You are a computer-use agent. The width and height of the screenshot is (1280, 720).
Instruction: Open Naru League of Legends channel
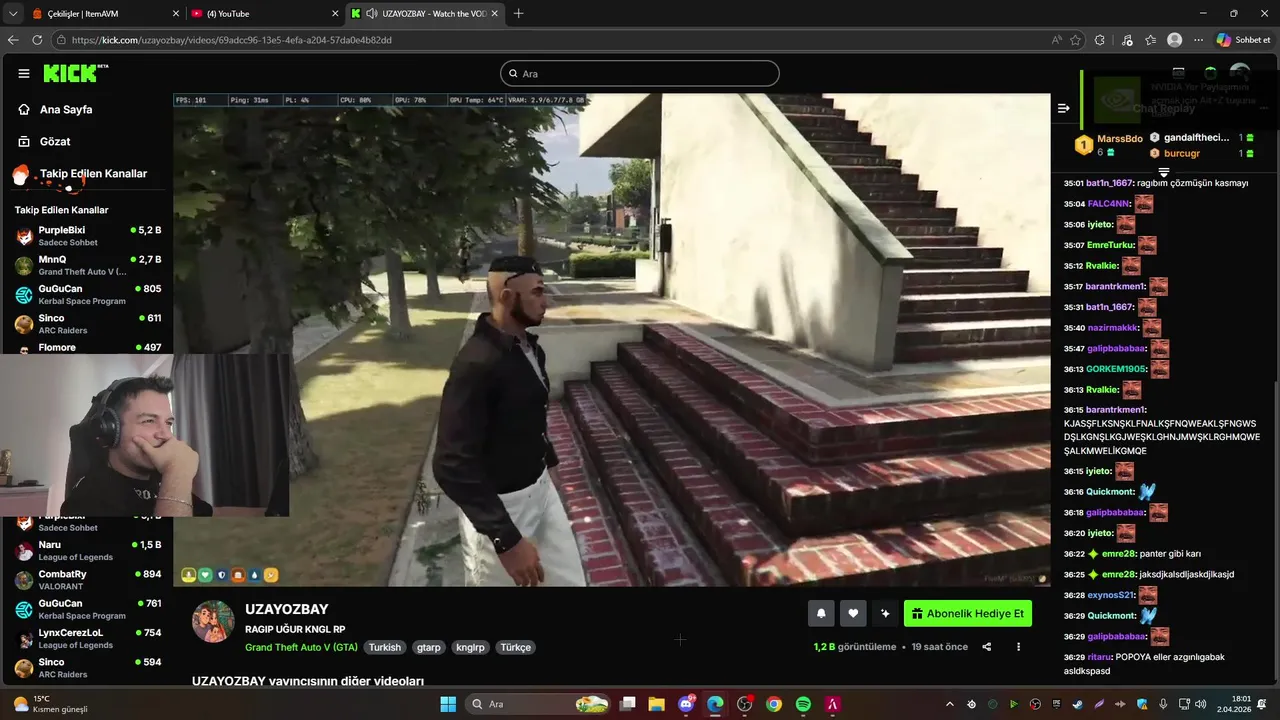[88, 551]
